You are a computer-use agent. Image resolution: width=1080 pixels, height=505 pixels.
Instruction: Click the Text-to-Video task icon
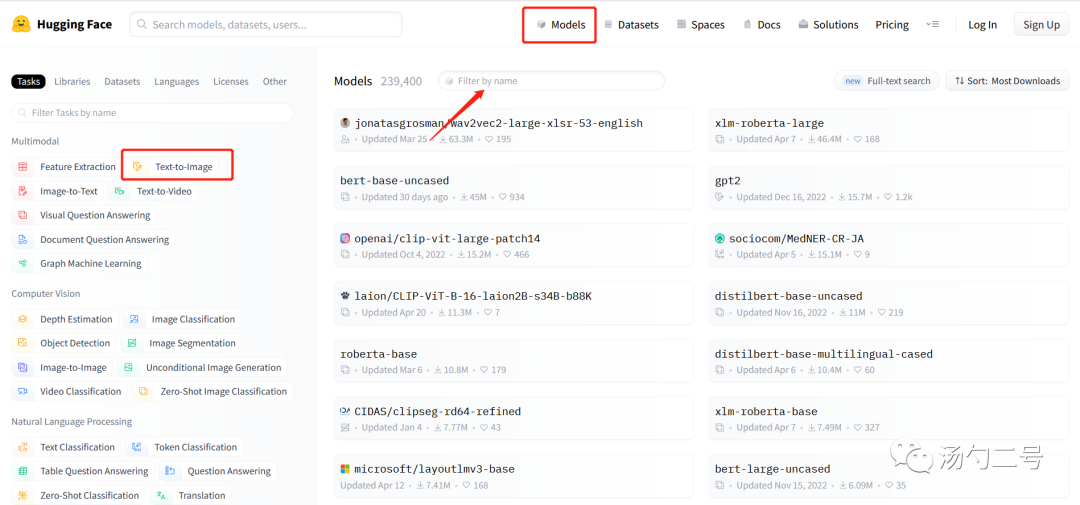coord(119,191)
